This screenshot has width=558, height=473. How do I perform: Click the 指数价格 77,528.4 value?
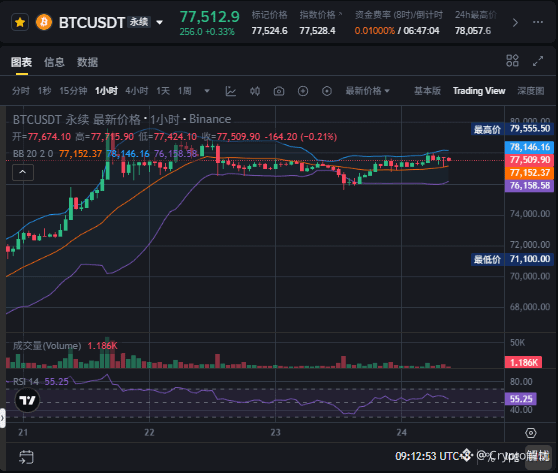tap(317, 31)
